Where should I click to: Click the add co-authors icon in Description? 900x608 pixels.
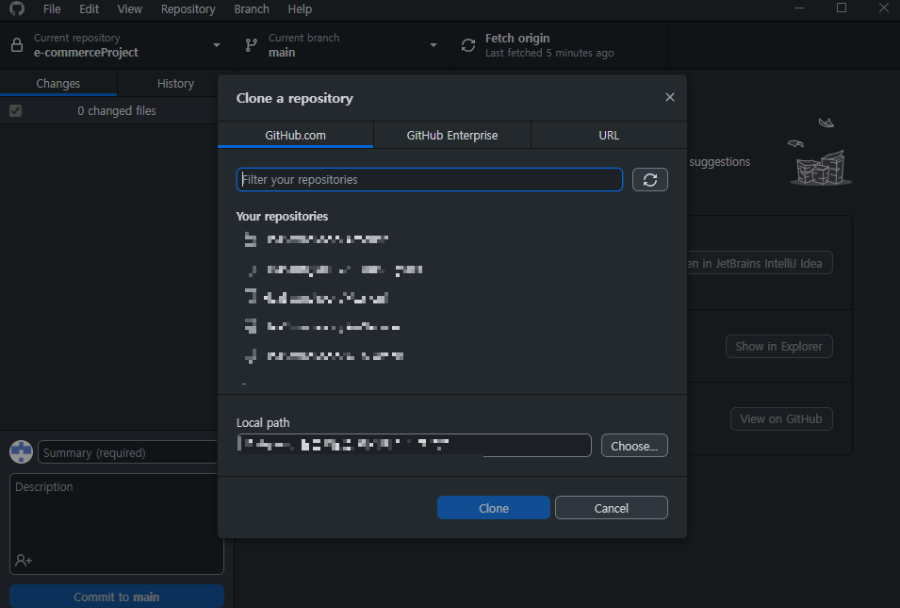pos(24,560)
